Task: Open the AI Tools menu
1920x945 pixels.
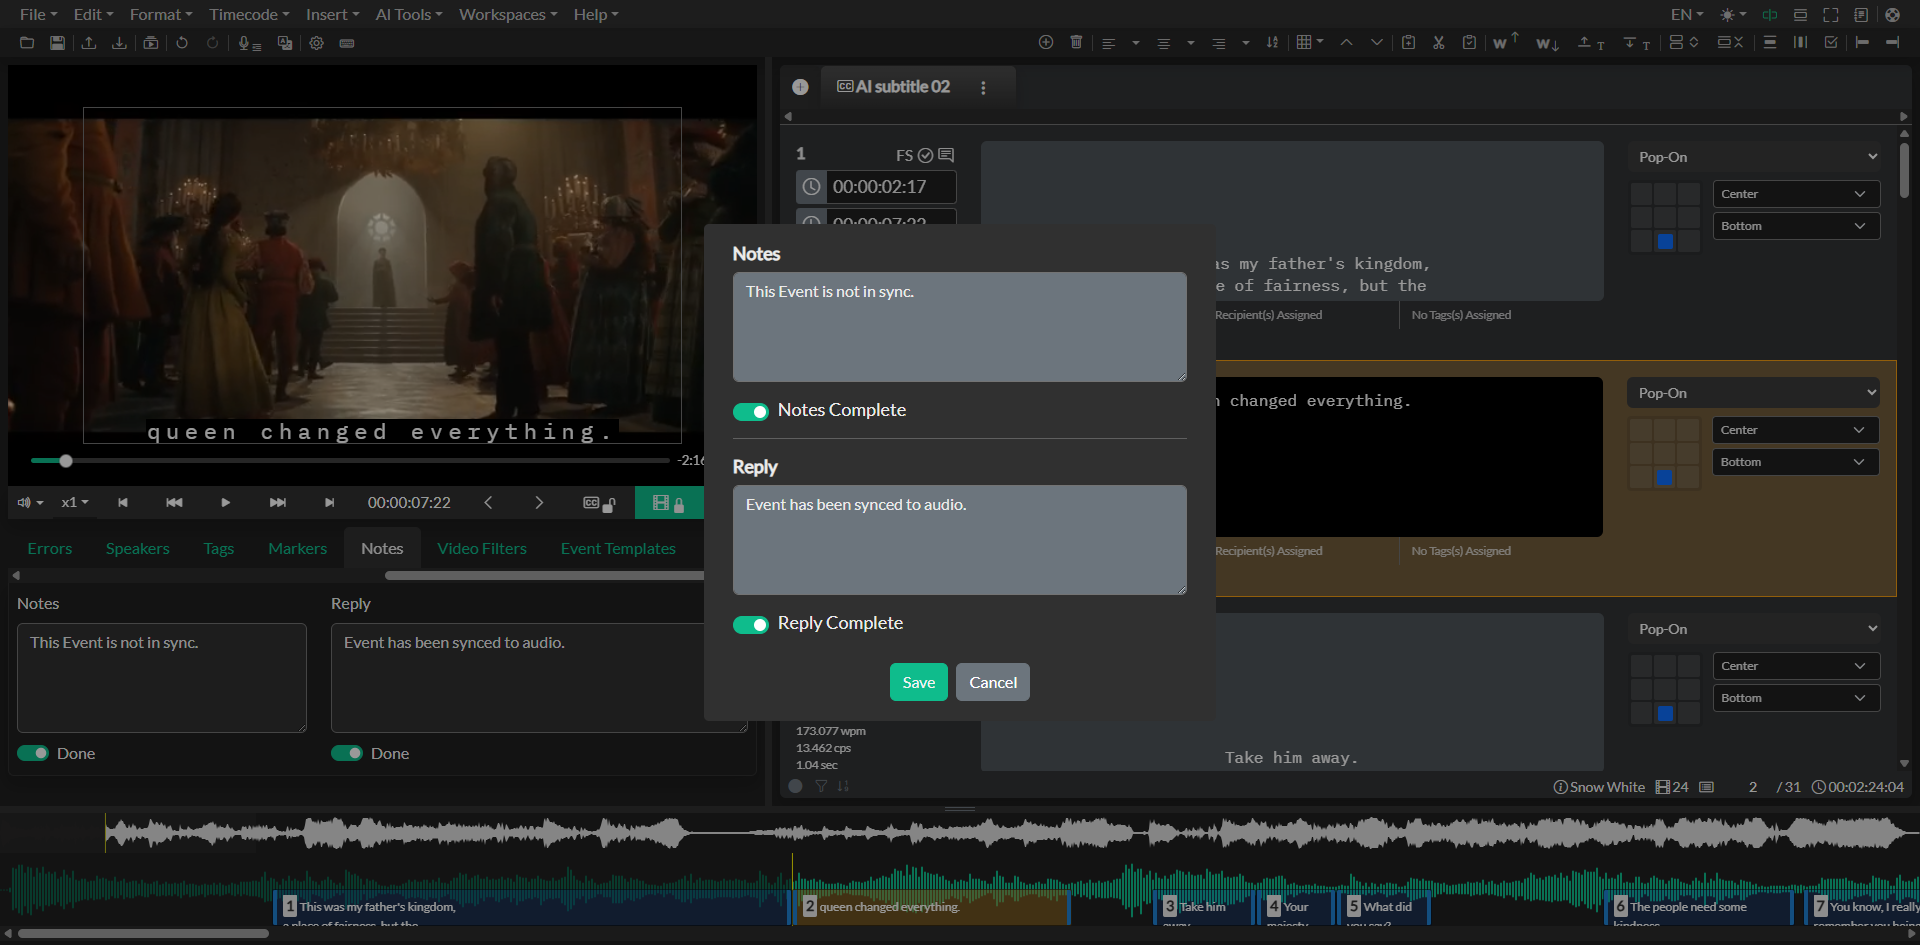Action: pos(409,15)
